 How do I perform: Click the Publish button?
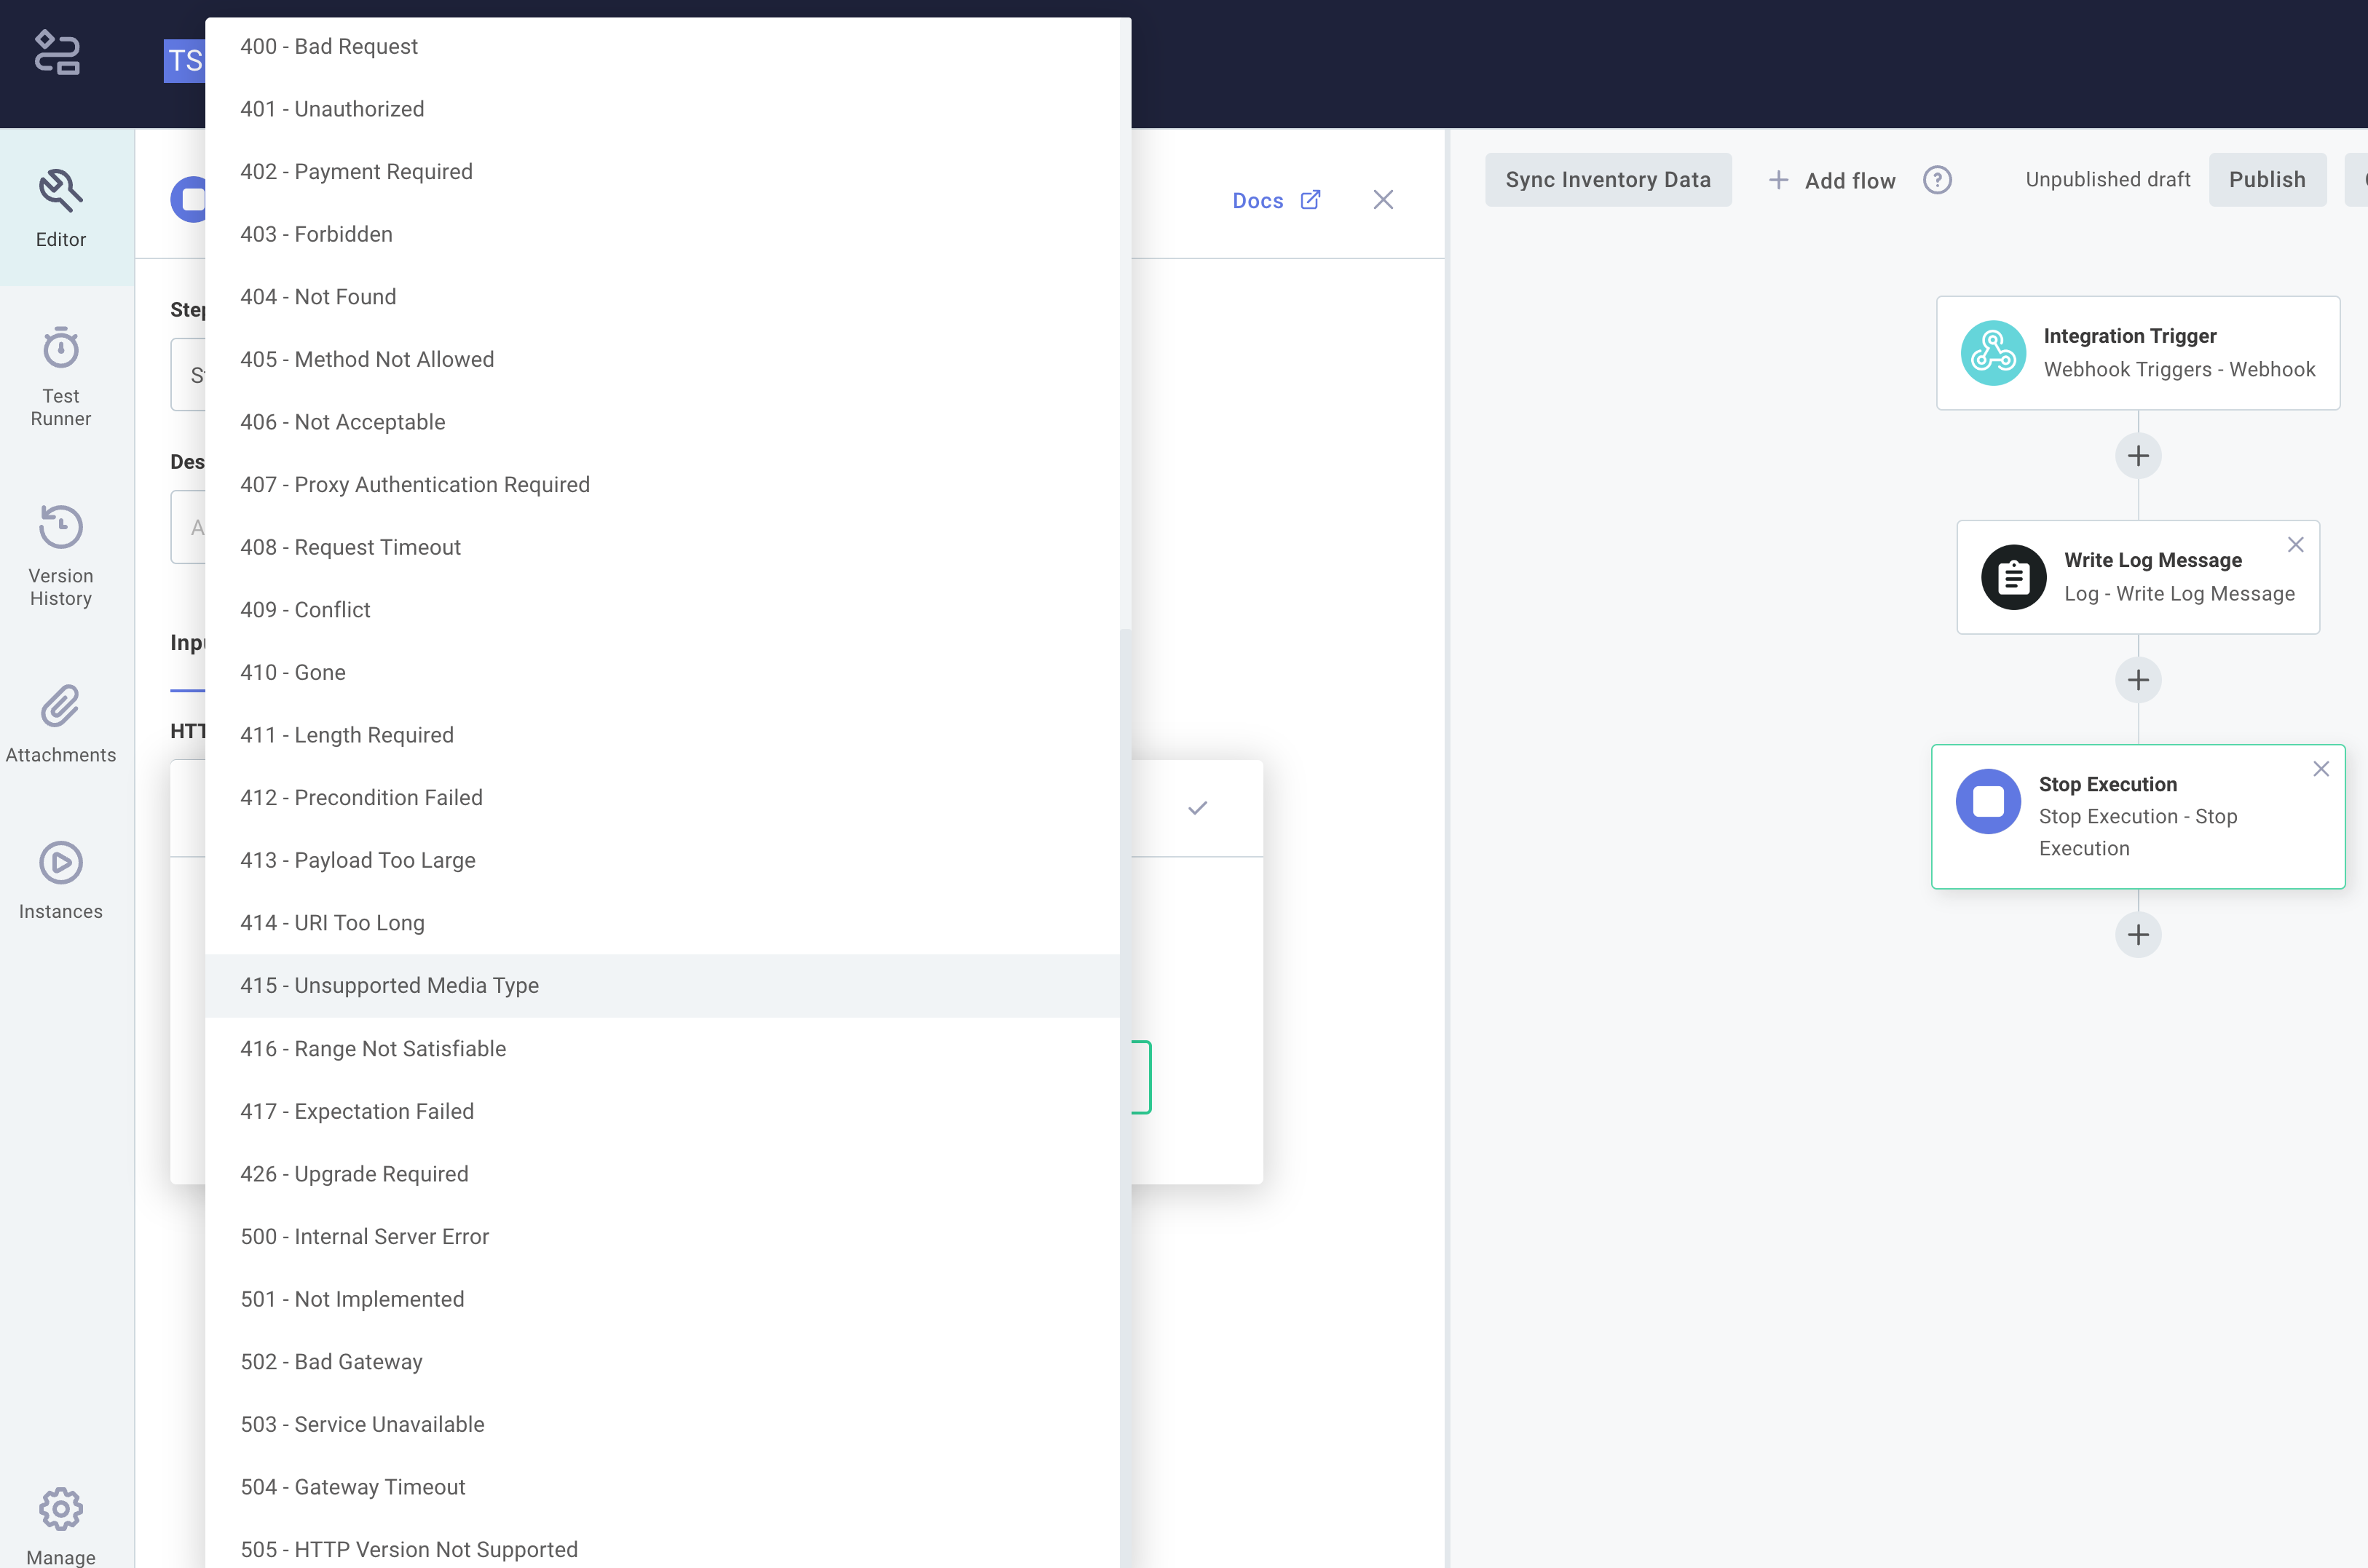[2267, 179]
